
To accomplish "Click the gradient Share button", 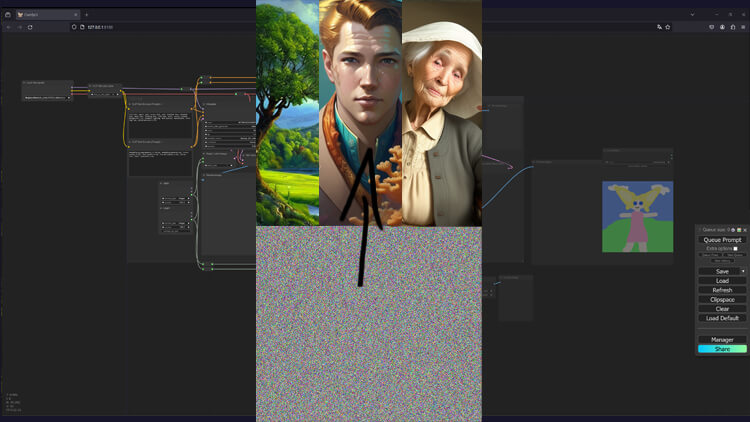I will (x=721, y=349).
